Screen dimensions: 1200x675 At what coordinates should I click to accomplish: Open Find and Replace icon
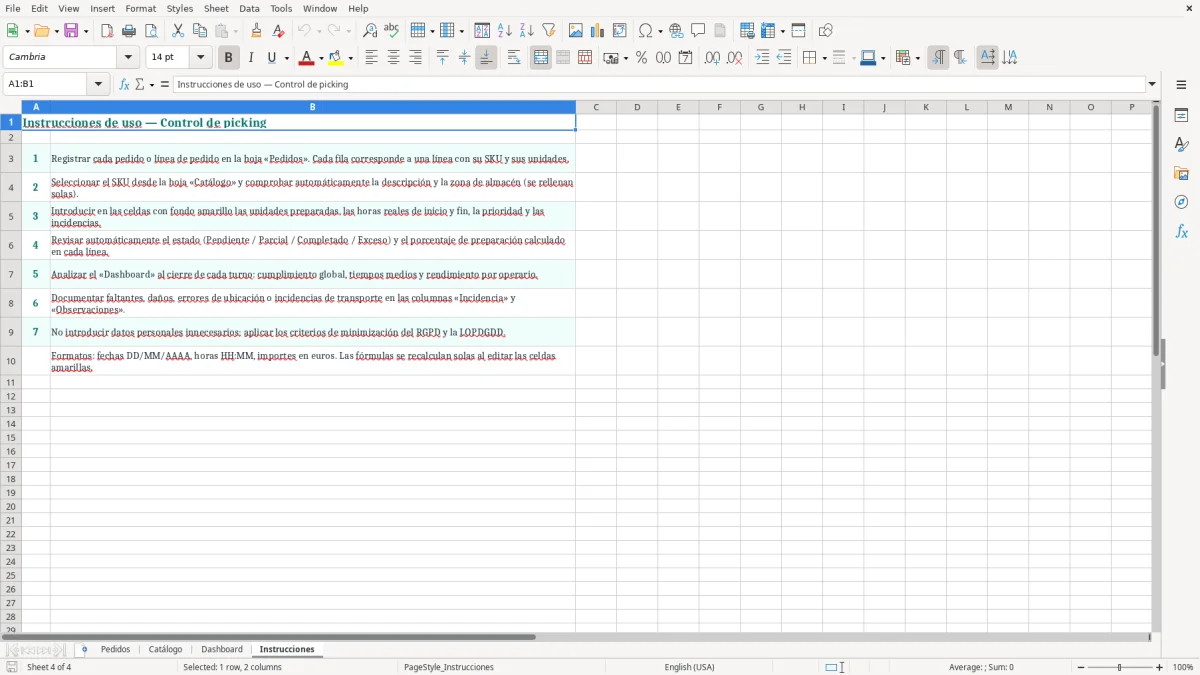click(x=370, y=31)
